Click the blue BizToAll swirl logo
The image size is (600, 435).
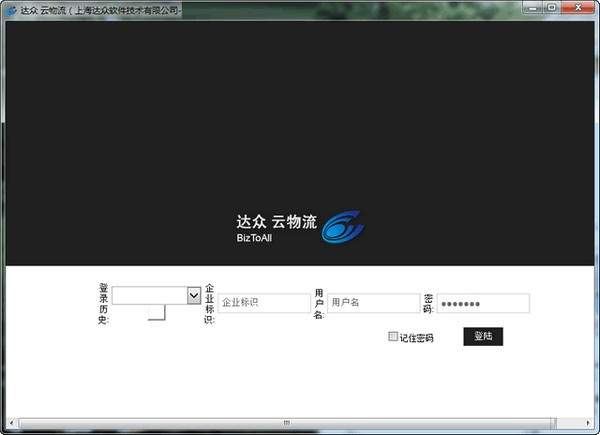coord(342,228)
